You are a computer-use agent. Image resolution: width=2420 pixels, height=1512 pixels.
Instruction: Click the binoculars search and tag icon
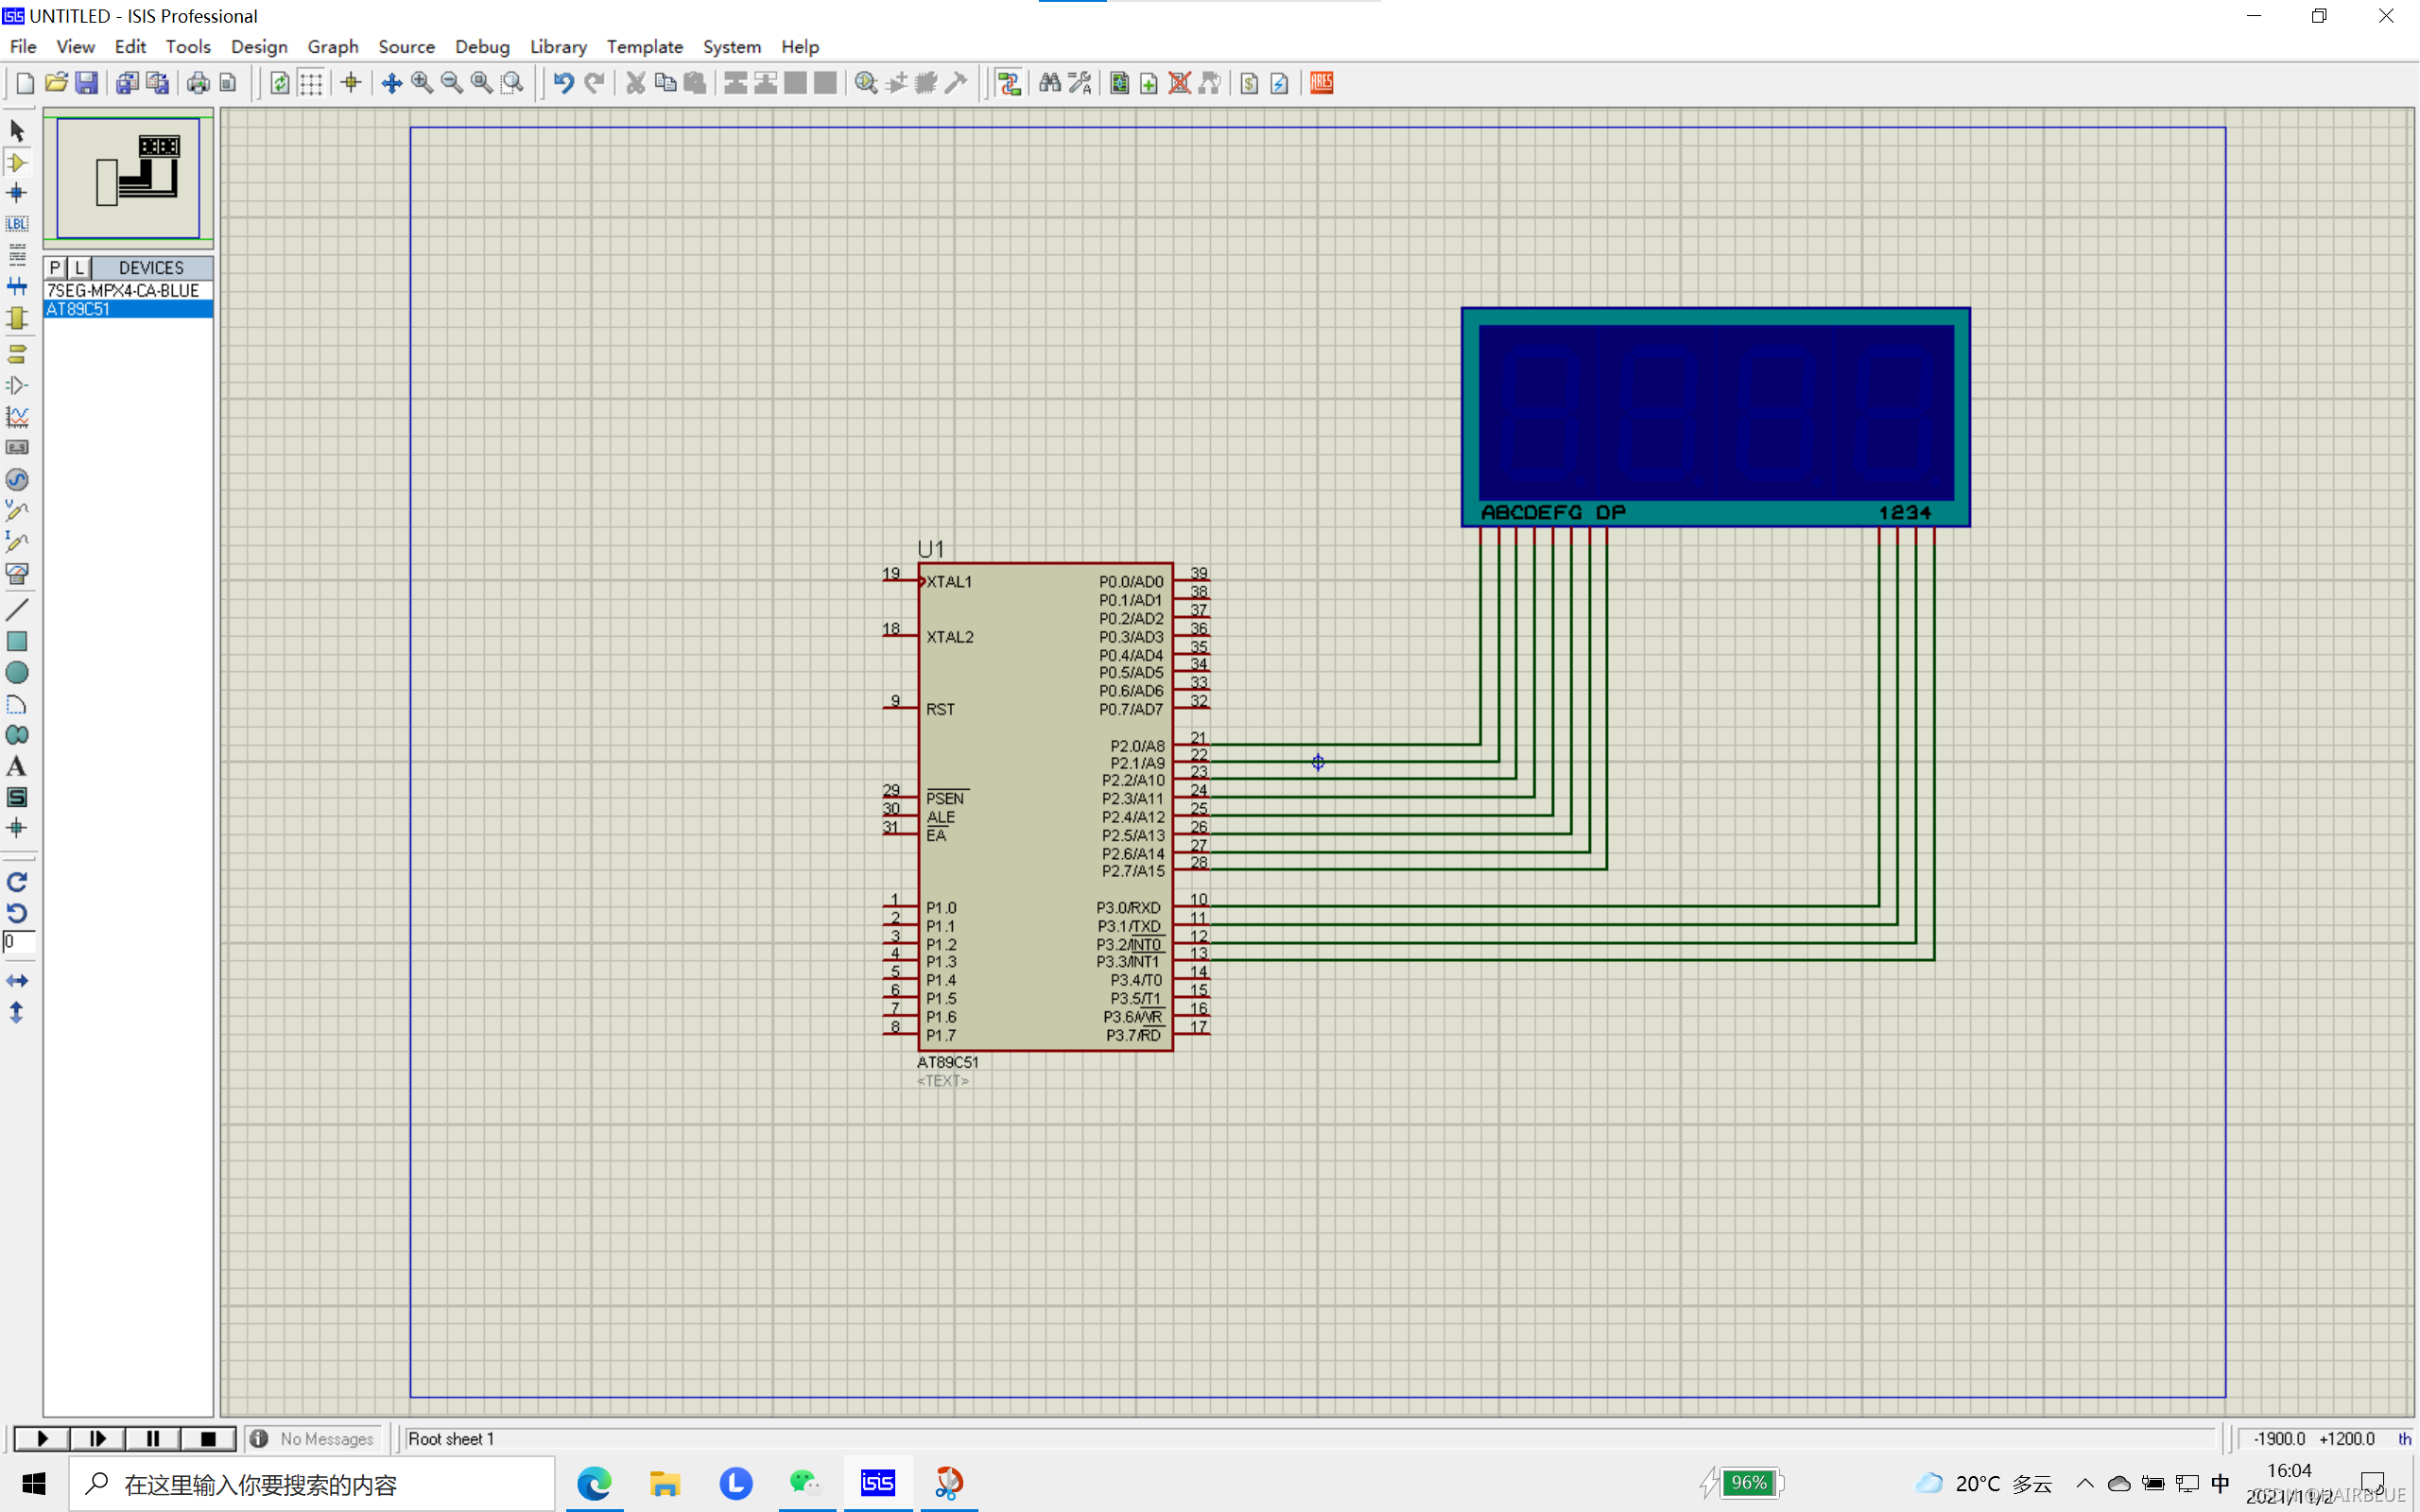click(x=1050, y=83)
